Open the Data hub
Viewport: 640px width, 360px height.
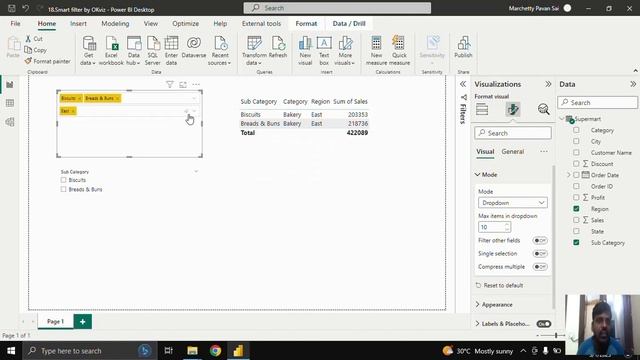click(133, 50)
